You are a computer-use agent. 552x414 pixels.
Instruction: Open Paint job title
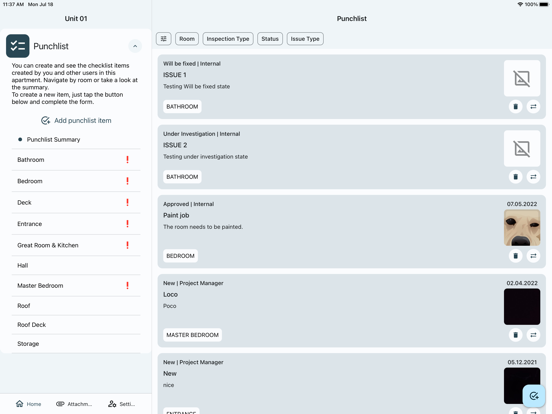tap(176, 215)
